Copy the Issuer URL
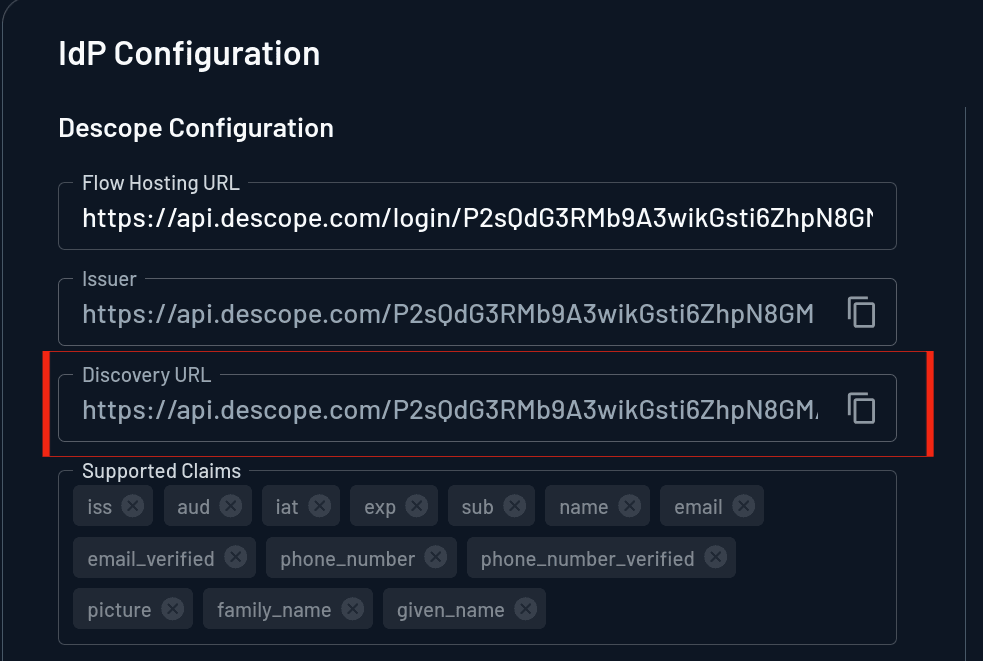983x661 pixels. (861, 312)
